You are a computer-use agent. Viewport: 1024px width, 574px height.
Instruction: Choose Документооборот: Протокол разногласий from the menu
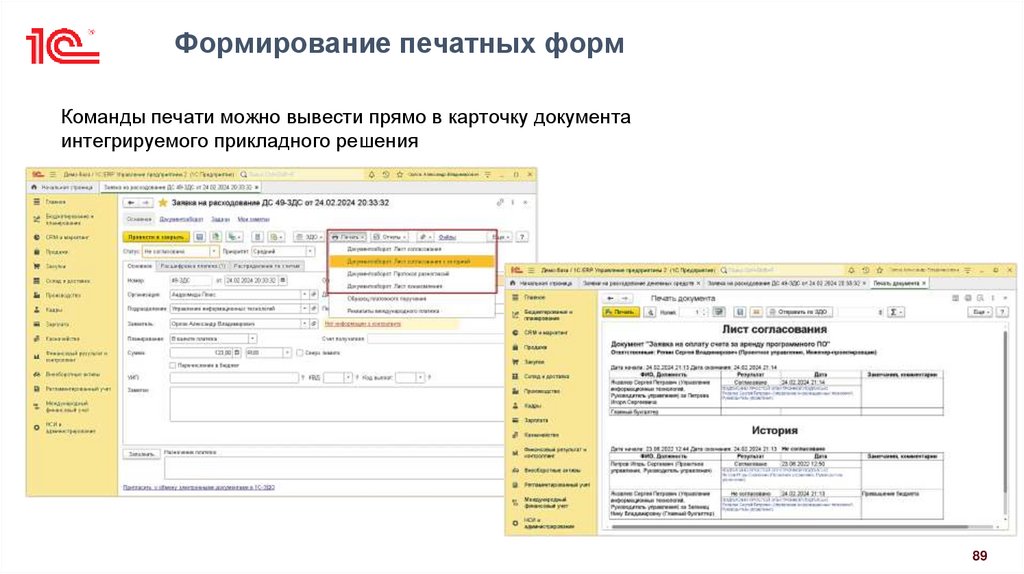tap(411, 274)
